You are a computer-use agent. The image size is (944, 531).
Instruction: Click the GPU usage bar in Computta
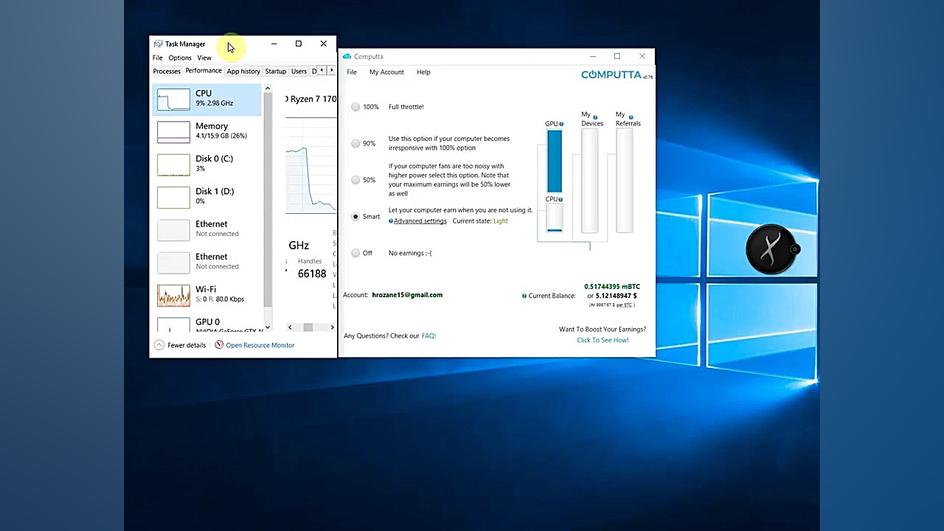point(554,161)
